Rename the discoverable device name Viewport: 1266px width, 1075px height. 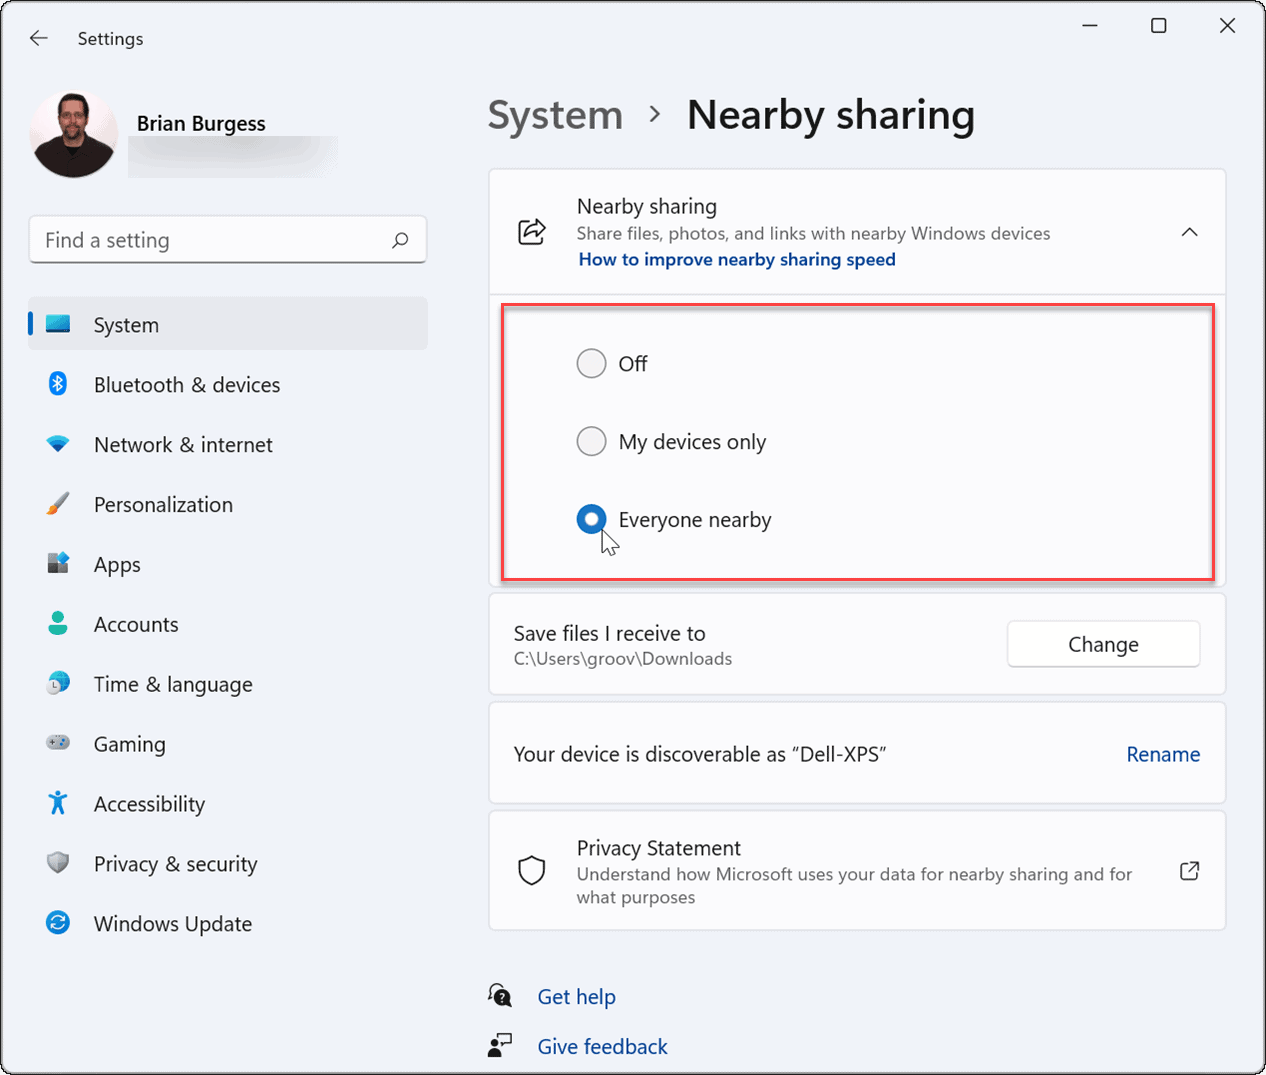(x=1163, y=754)
